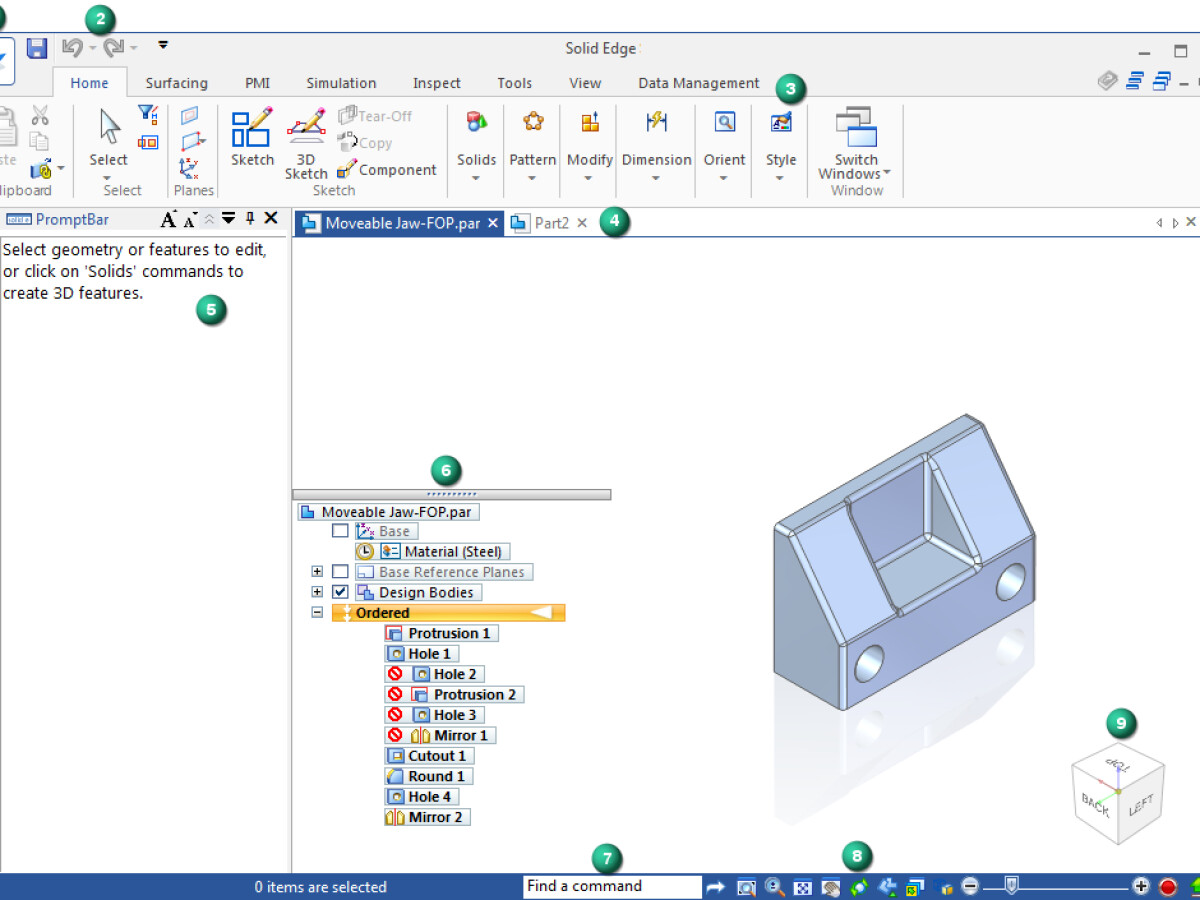Open the Tools ribbon tab

[515, 83]
